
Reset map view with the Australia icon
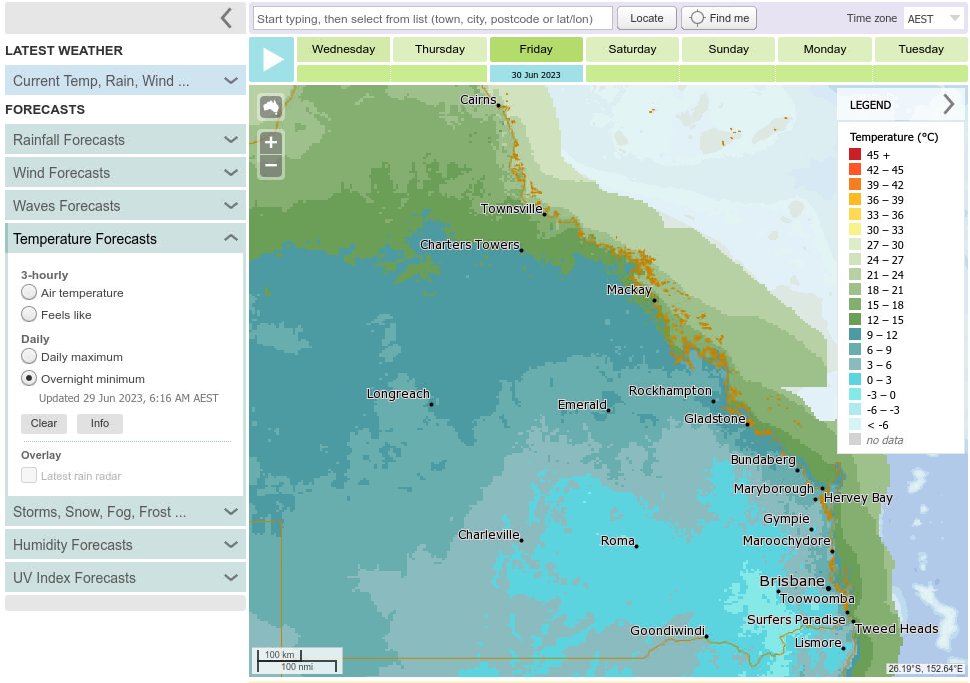point(270,106)
